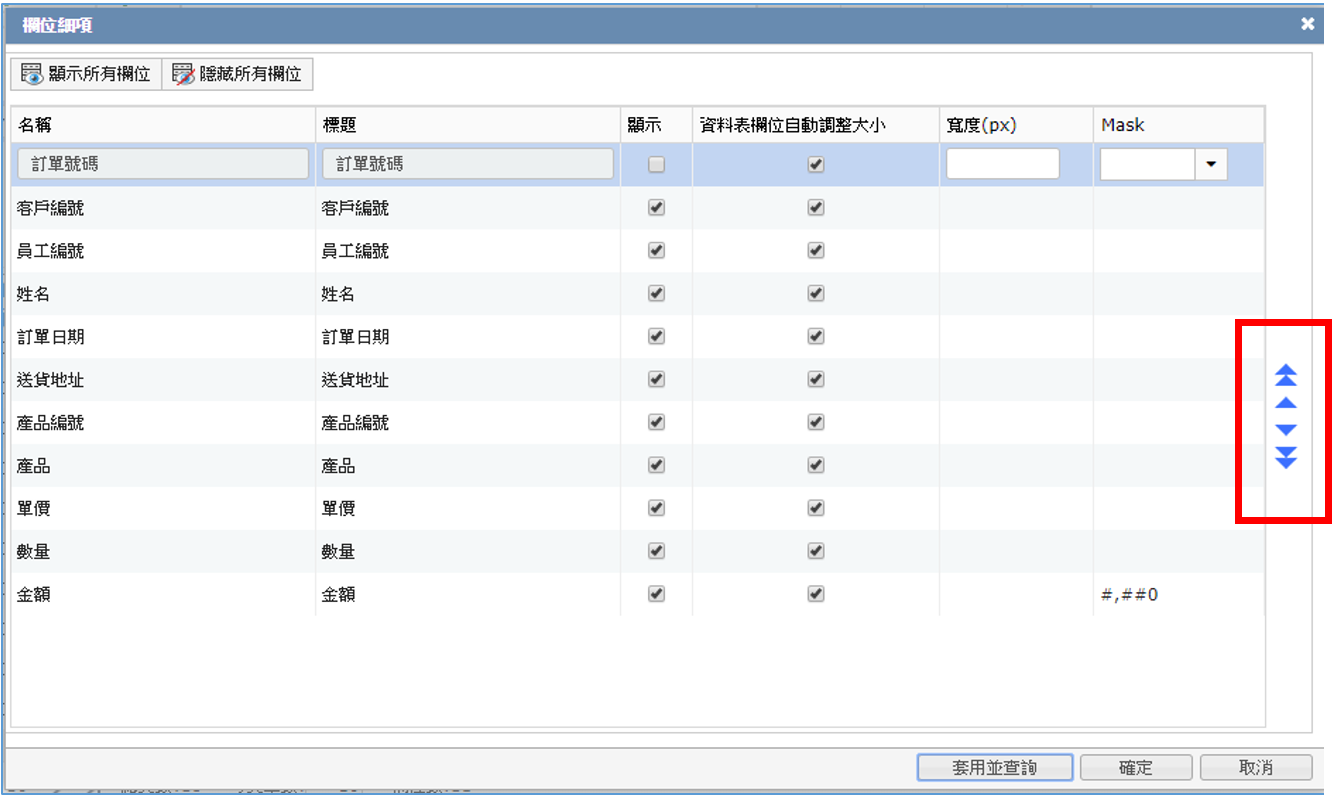Toggle 顯示 checkbox for 訂單號碼 row

pos(656,165)
